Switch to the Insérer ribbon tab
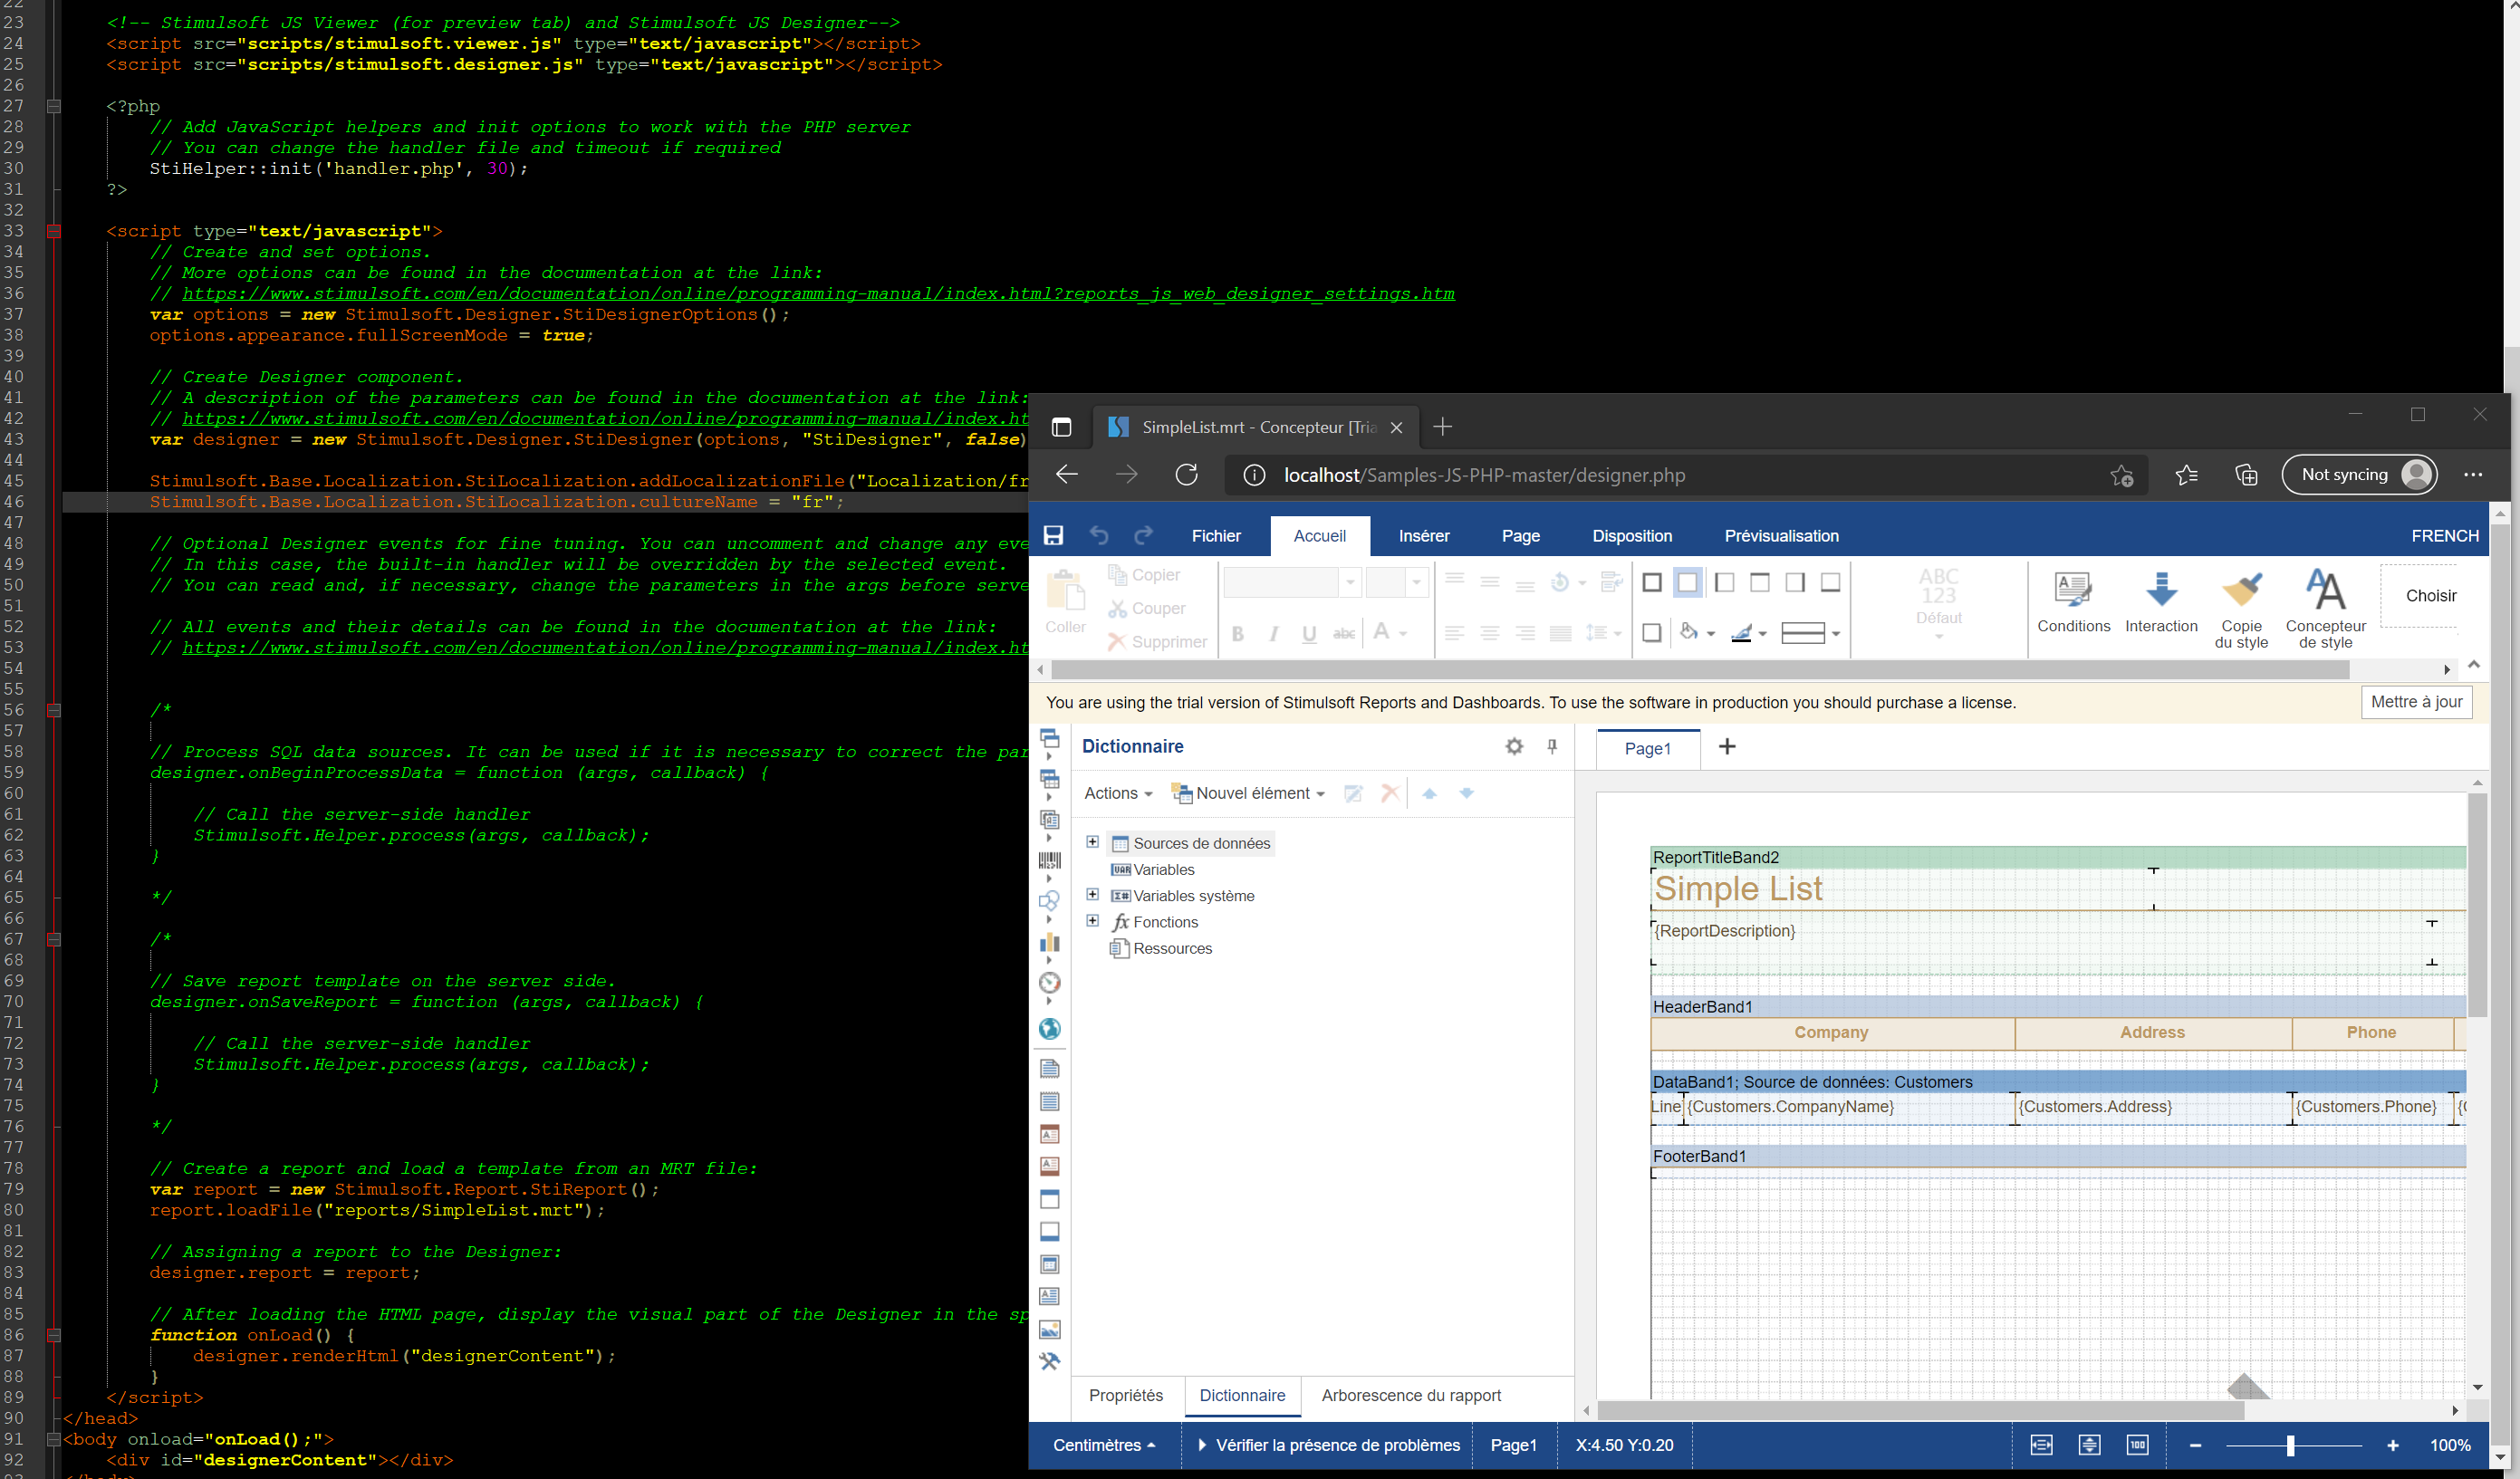This screenshot has height=1479, width=2520. [1424, 536]
